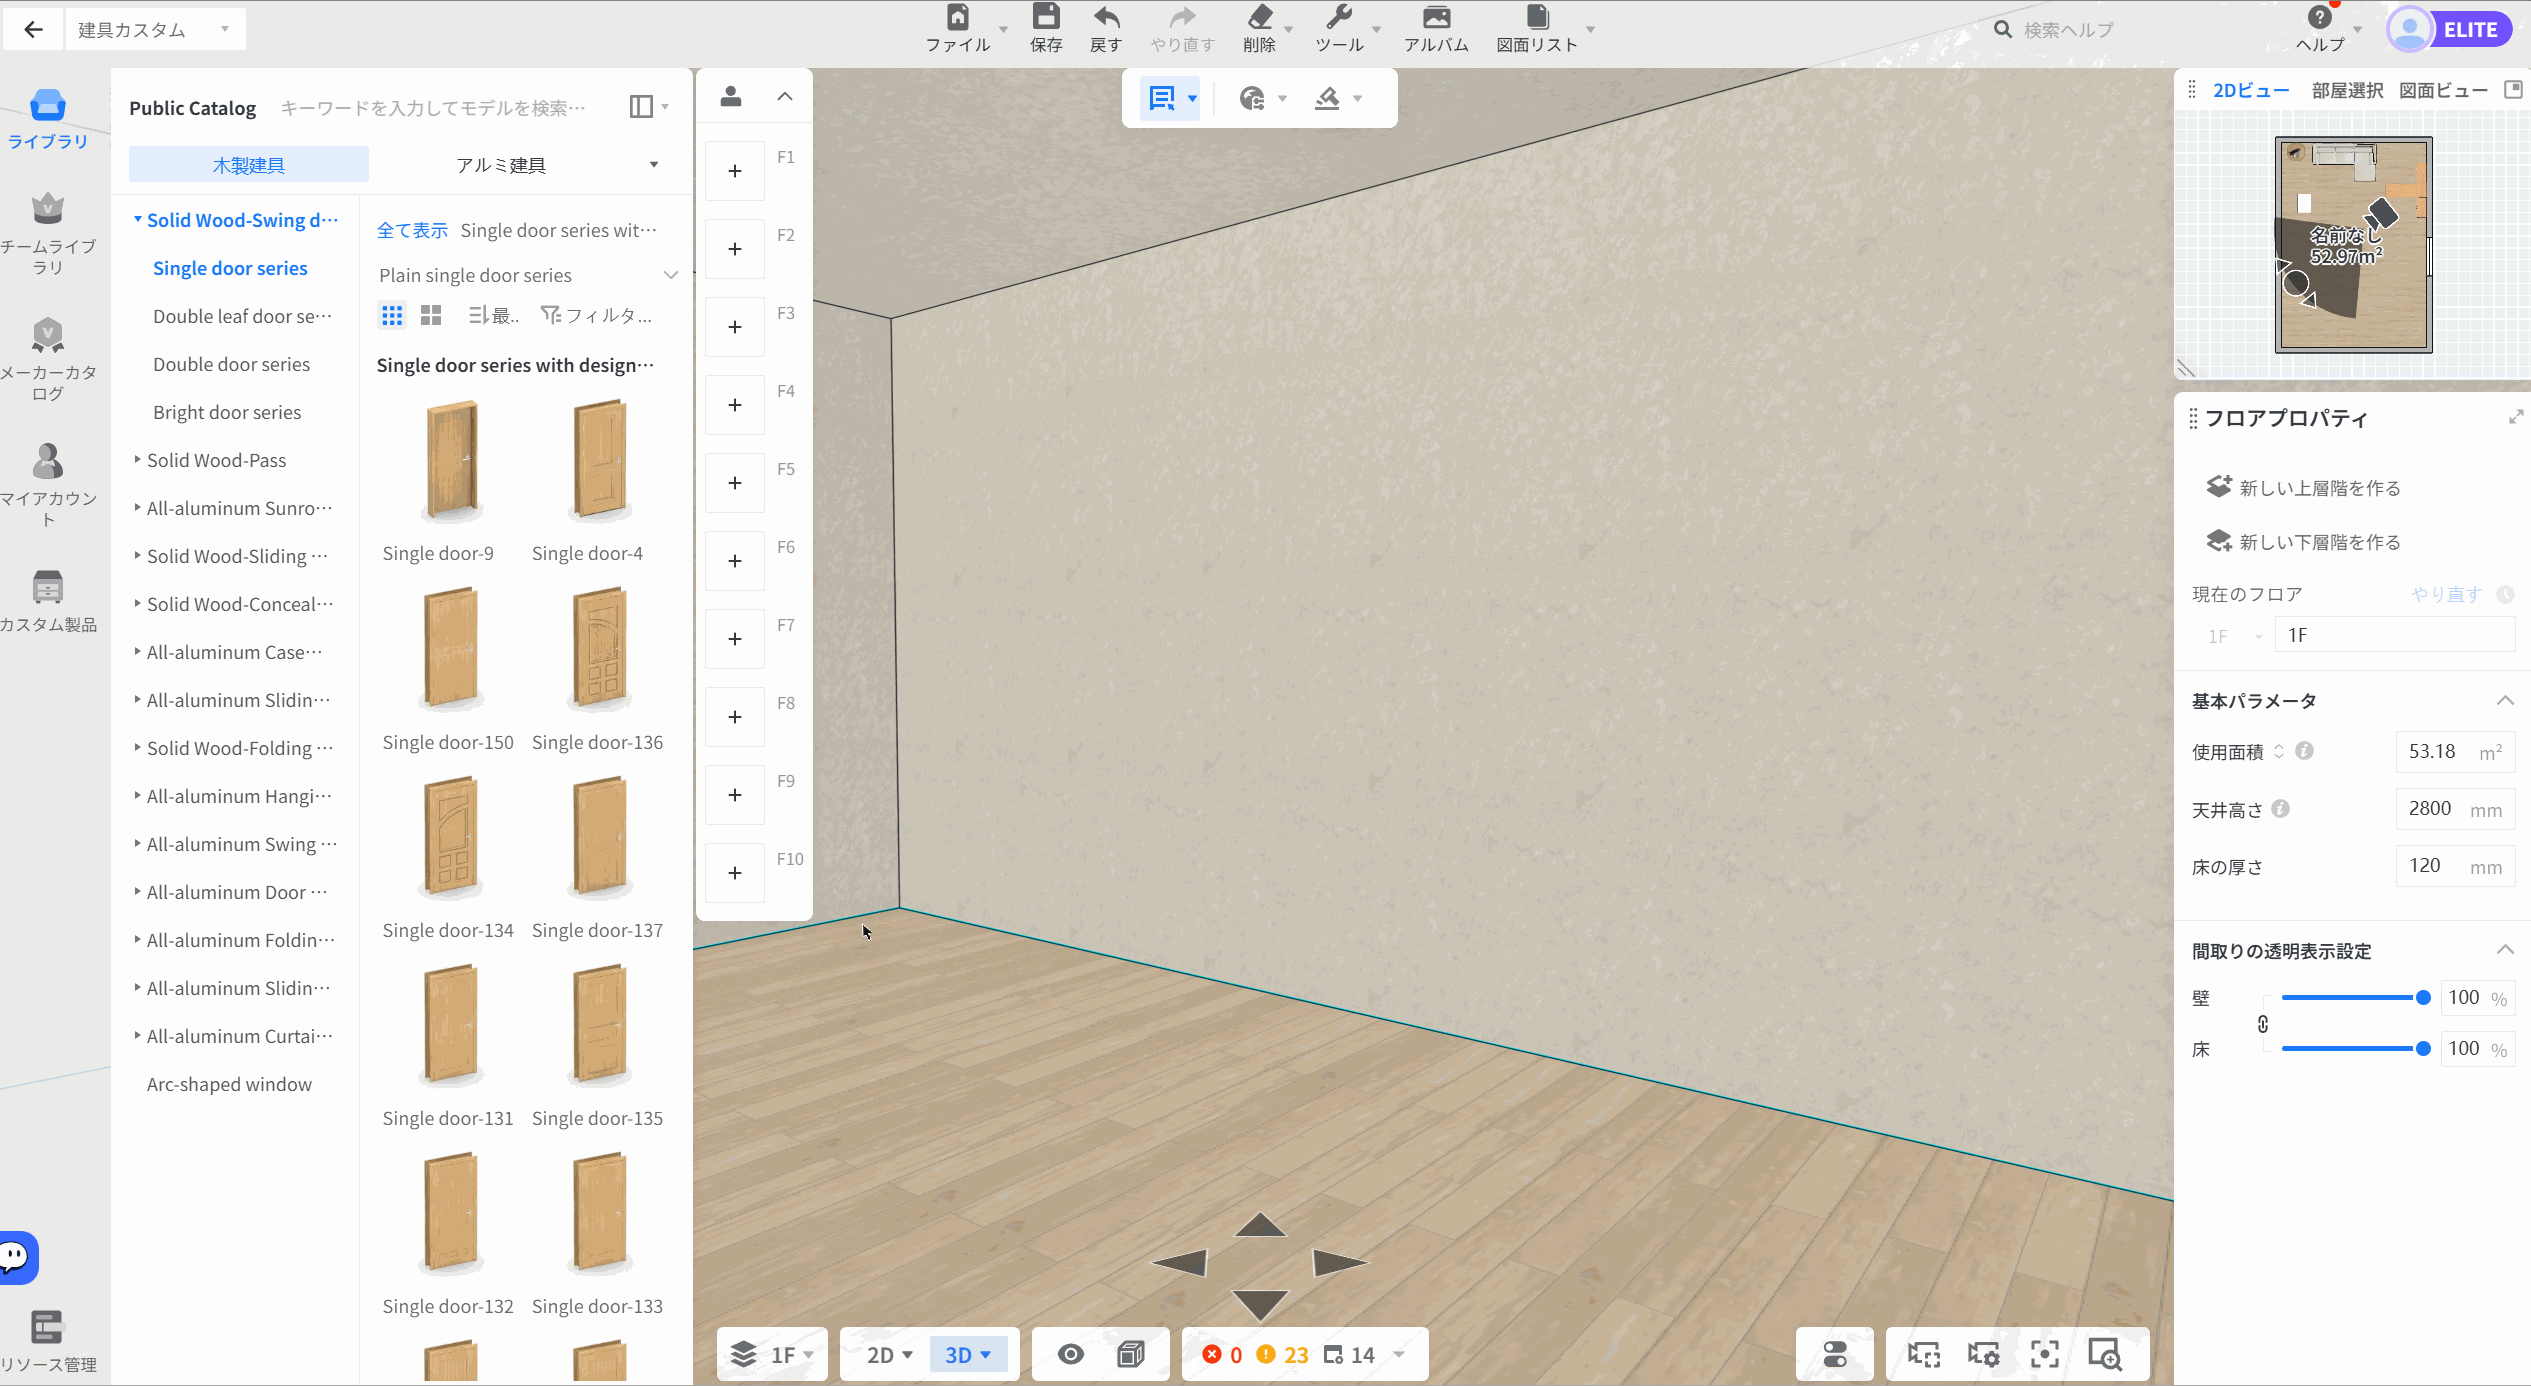Open the ELITE user account avatar

coord(2410,29)
